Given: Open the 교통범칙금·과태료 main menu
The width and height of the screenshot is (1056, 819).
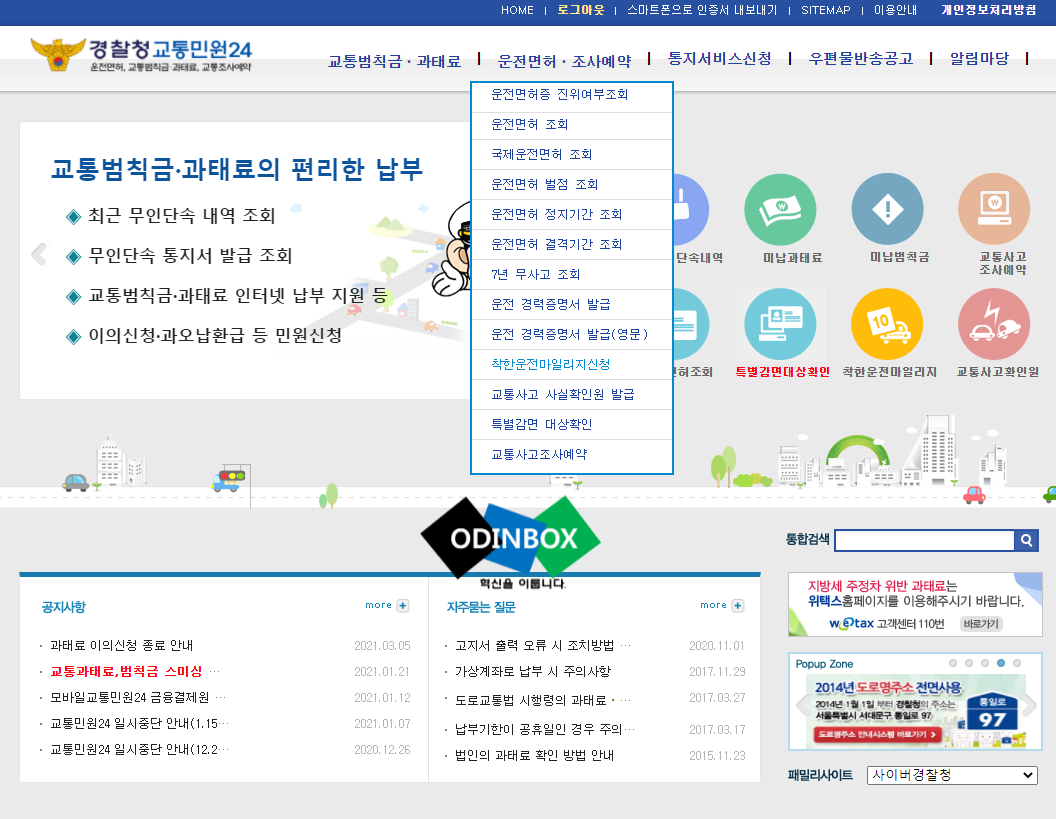Looking at the screenshot, I should pos(395,61).
